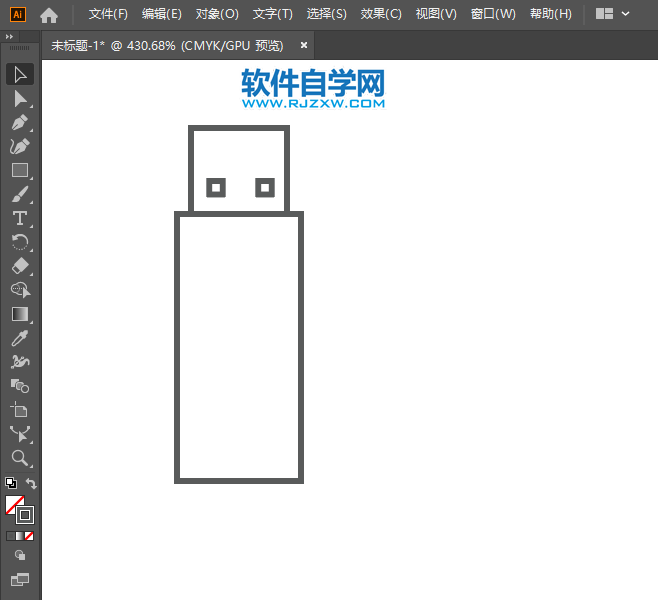The height and width of the screenshot is (600, 658).
Task: Expand the toolbar with double arrows
Action: 9,37
